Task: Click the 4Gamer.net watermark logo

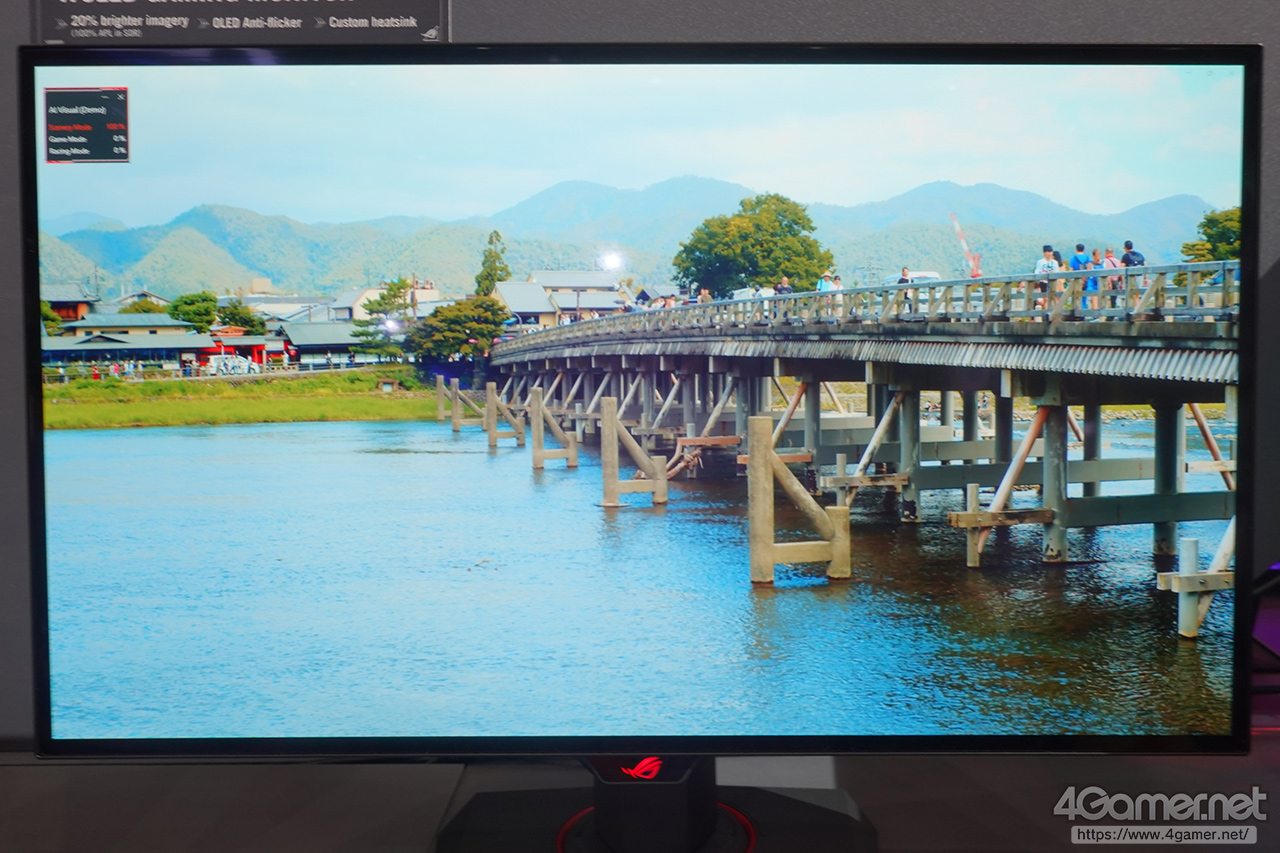Action: (1160, 804)
